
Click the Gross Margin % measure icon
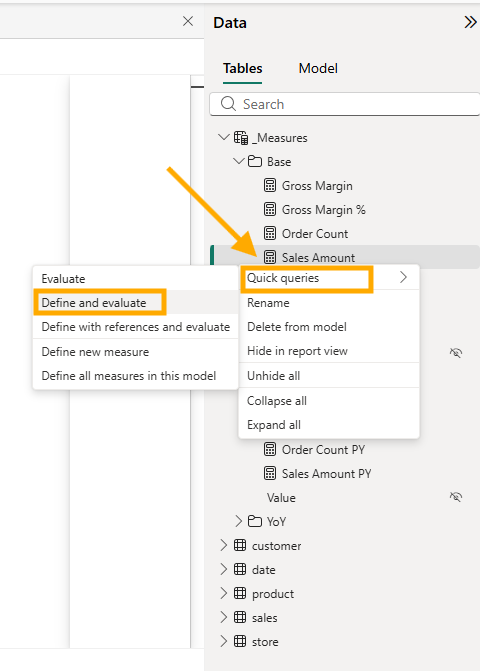(x=270, y=209)
